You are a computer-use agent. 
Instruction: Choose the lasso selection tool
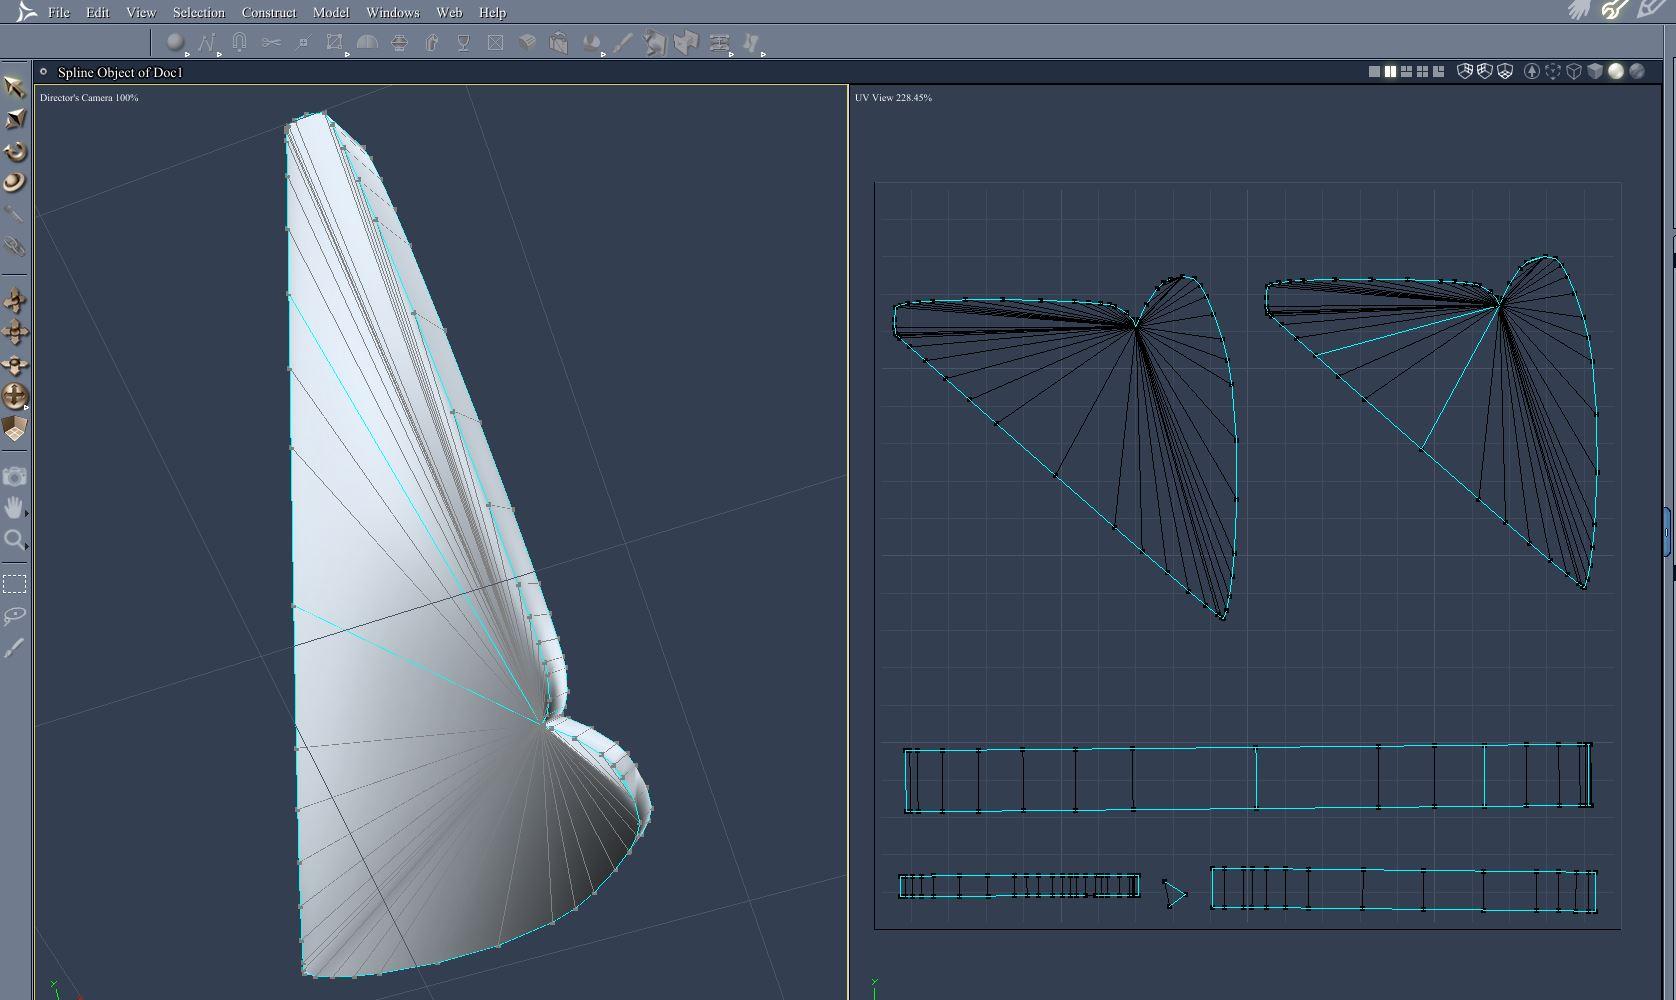point(14,615)
